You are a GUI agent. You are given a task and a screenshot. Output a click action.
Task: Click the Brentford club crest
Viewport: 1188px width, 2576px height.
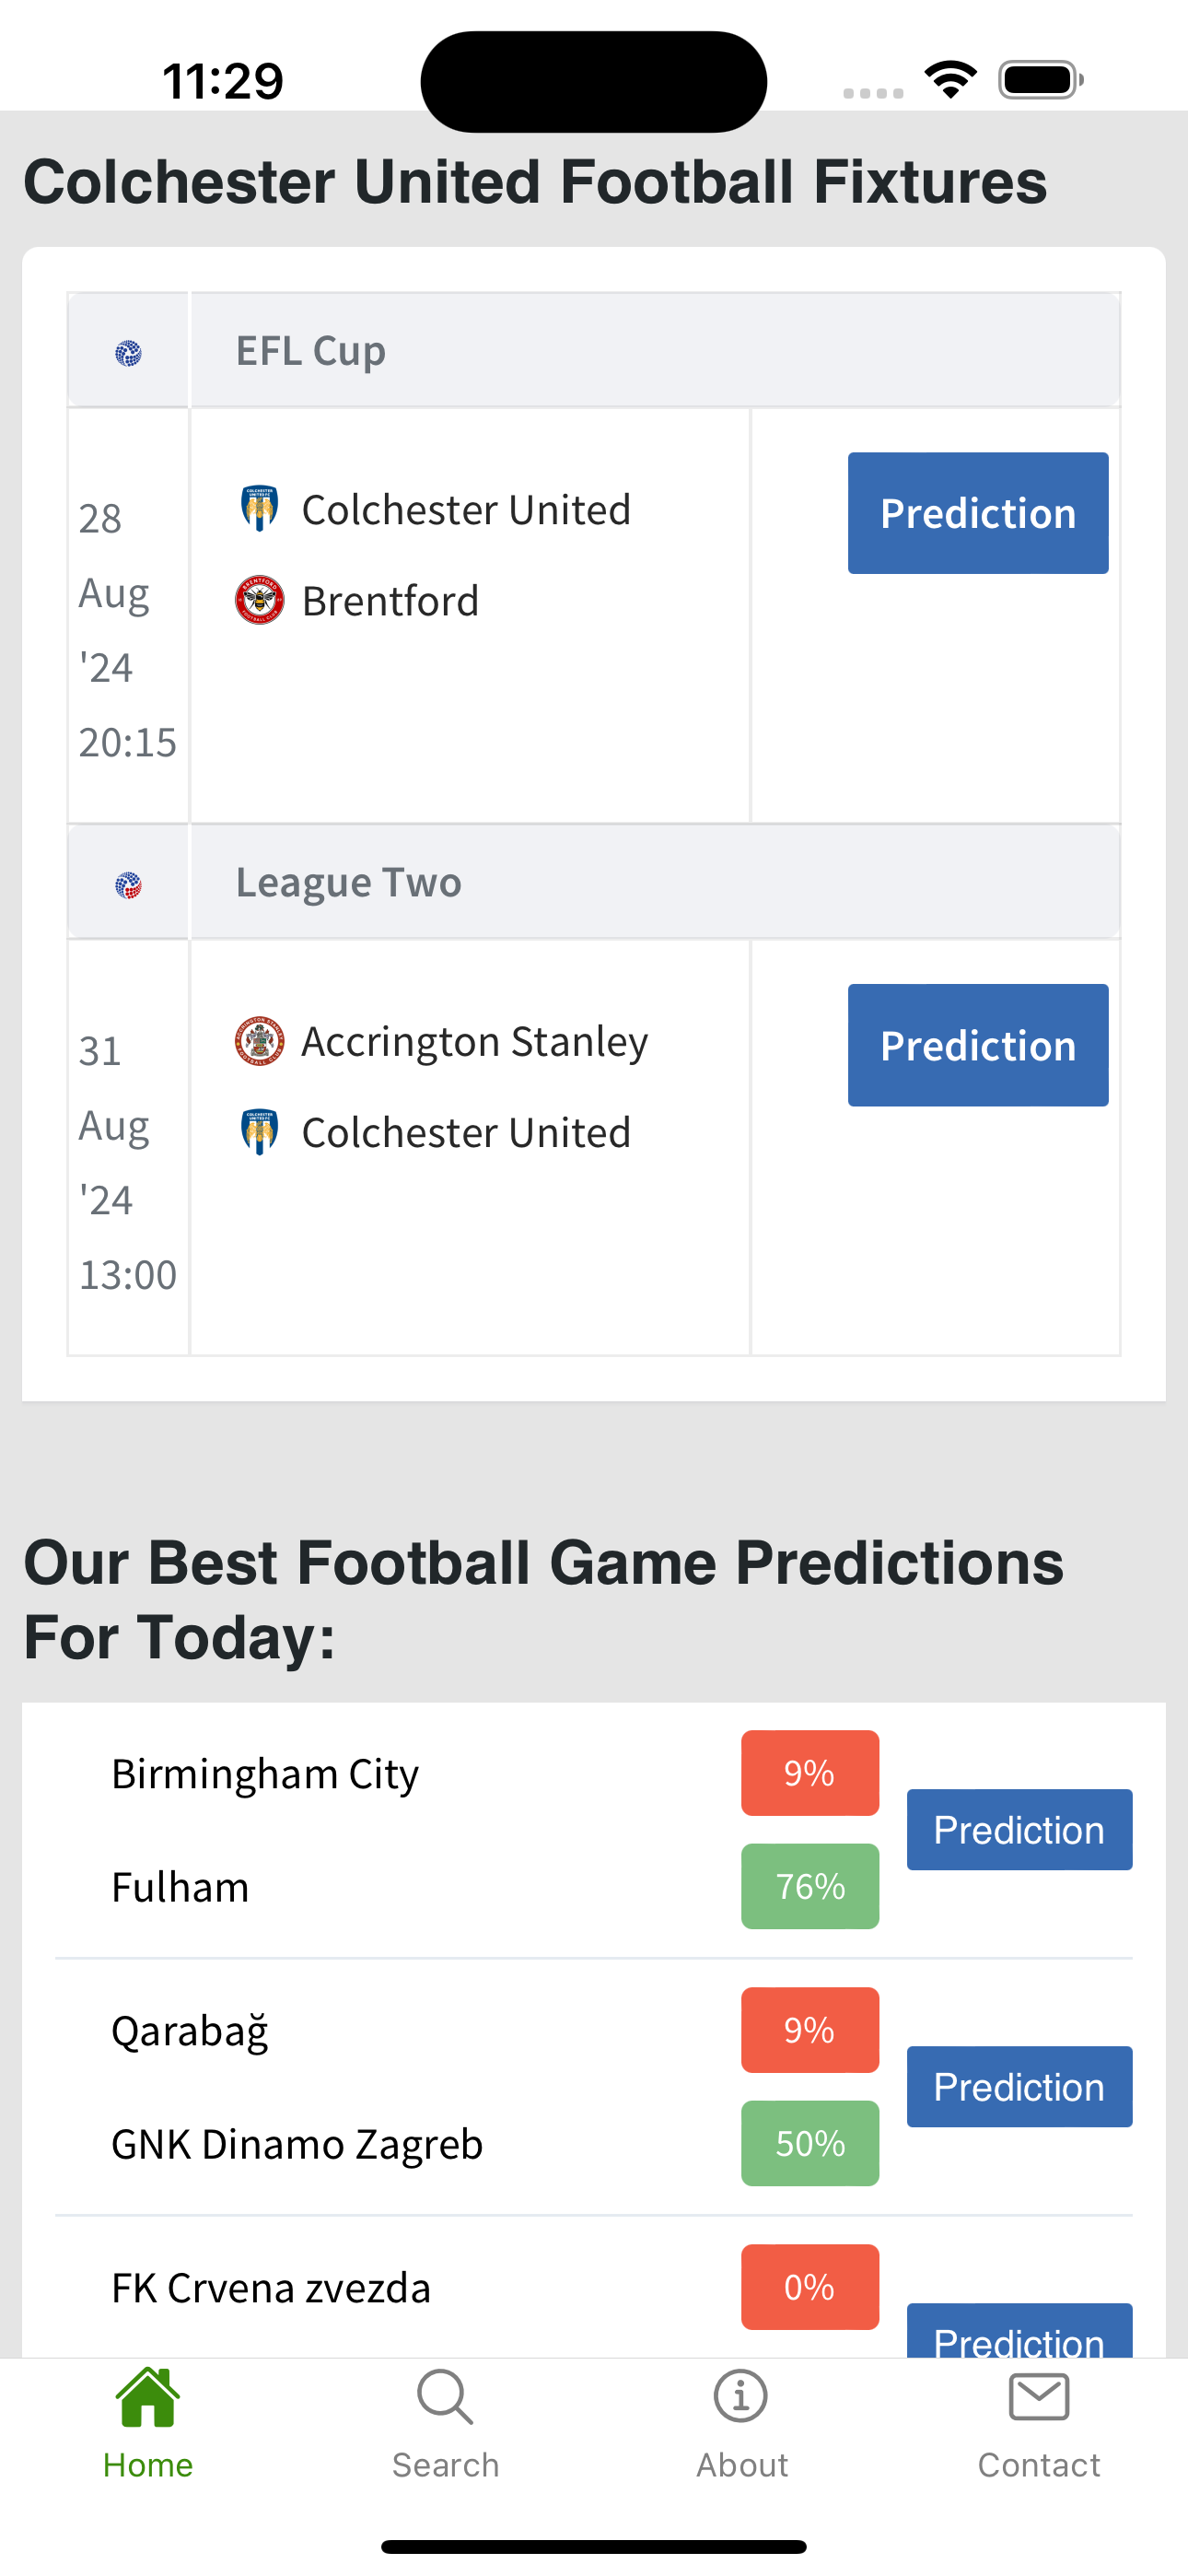click(x=260, y=600)
